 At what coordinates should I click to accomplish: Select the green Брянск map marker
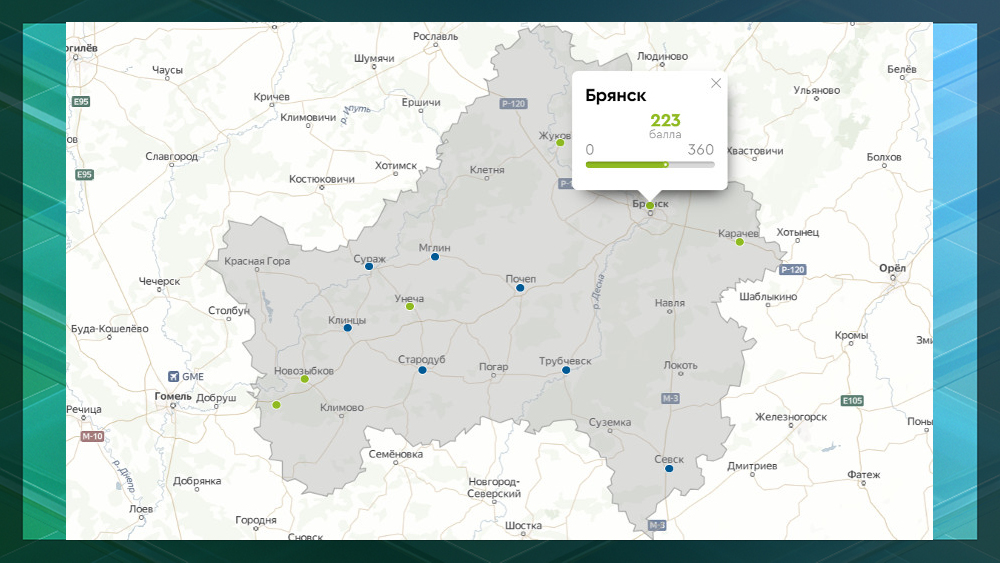click(x=649, y=206)
